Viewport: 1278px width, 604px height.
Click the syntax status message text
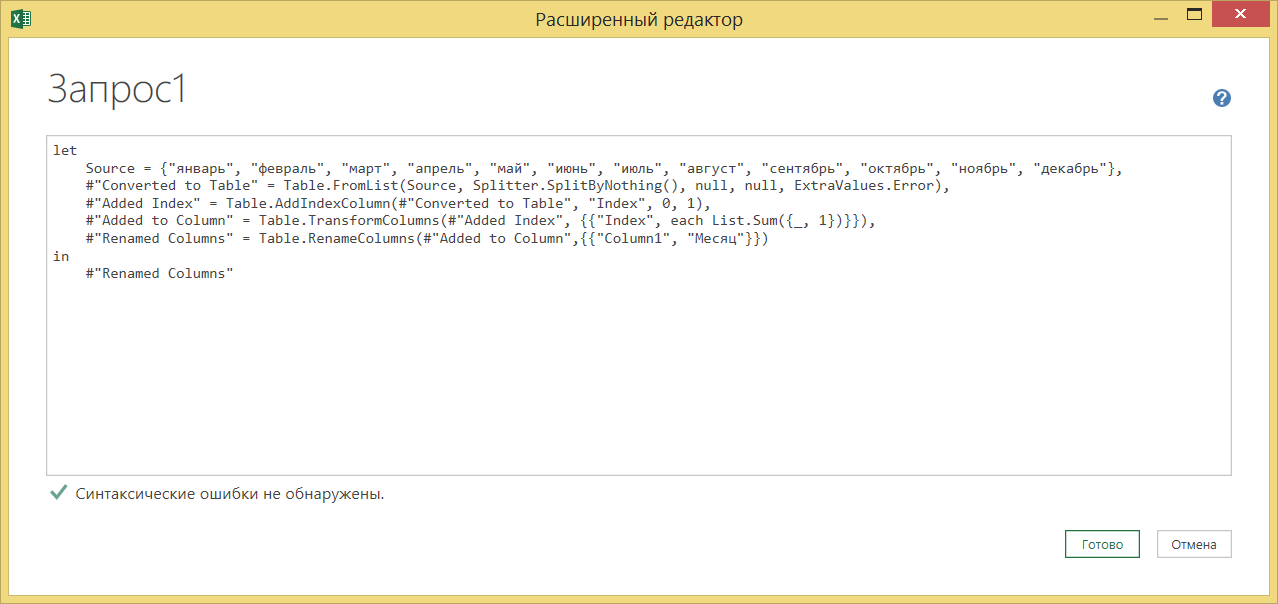pyautogui.click(x=230, y=494)
